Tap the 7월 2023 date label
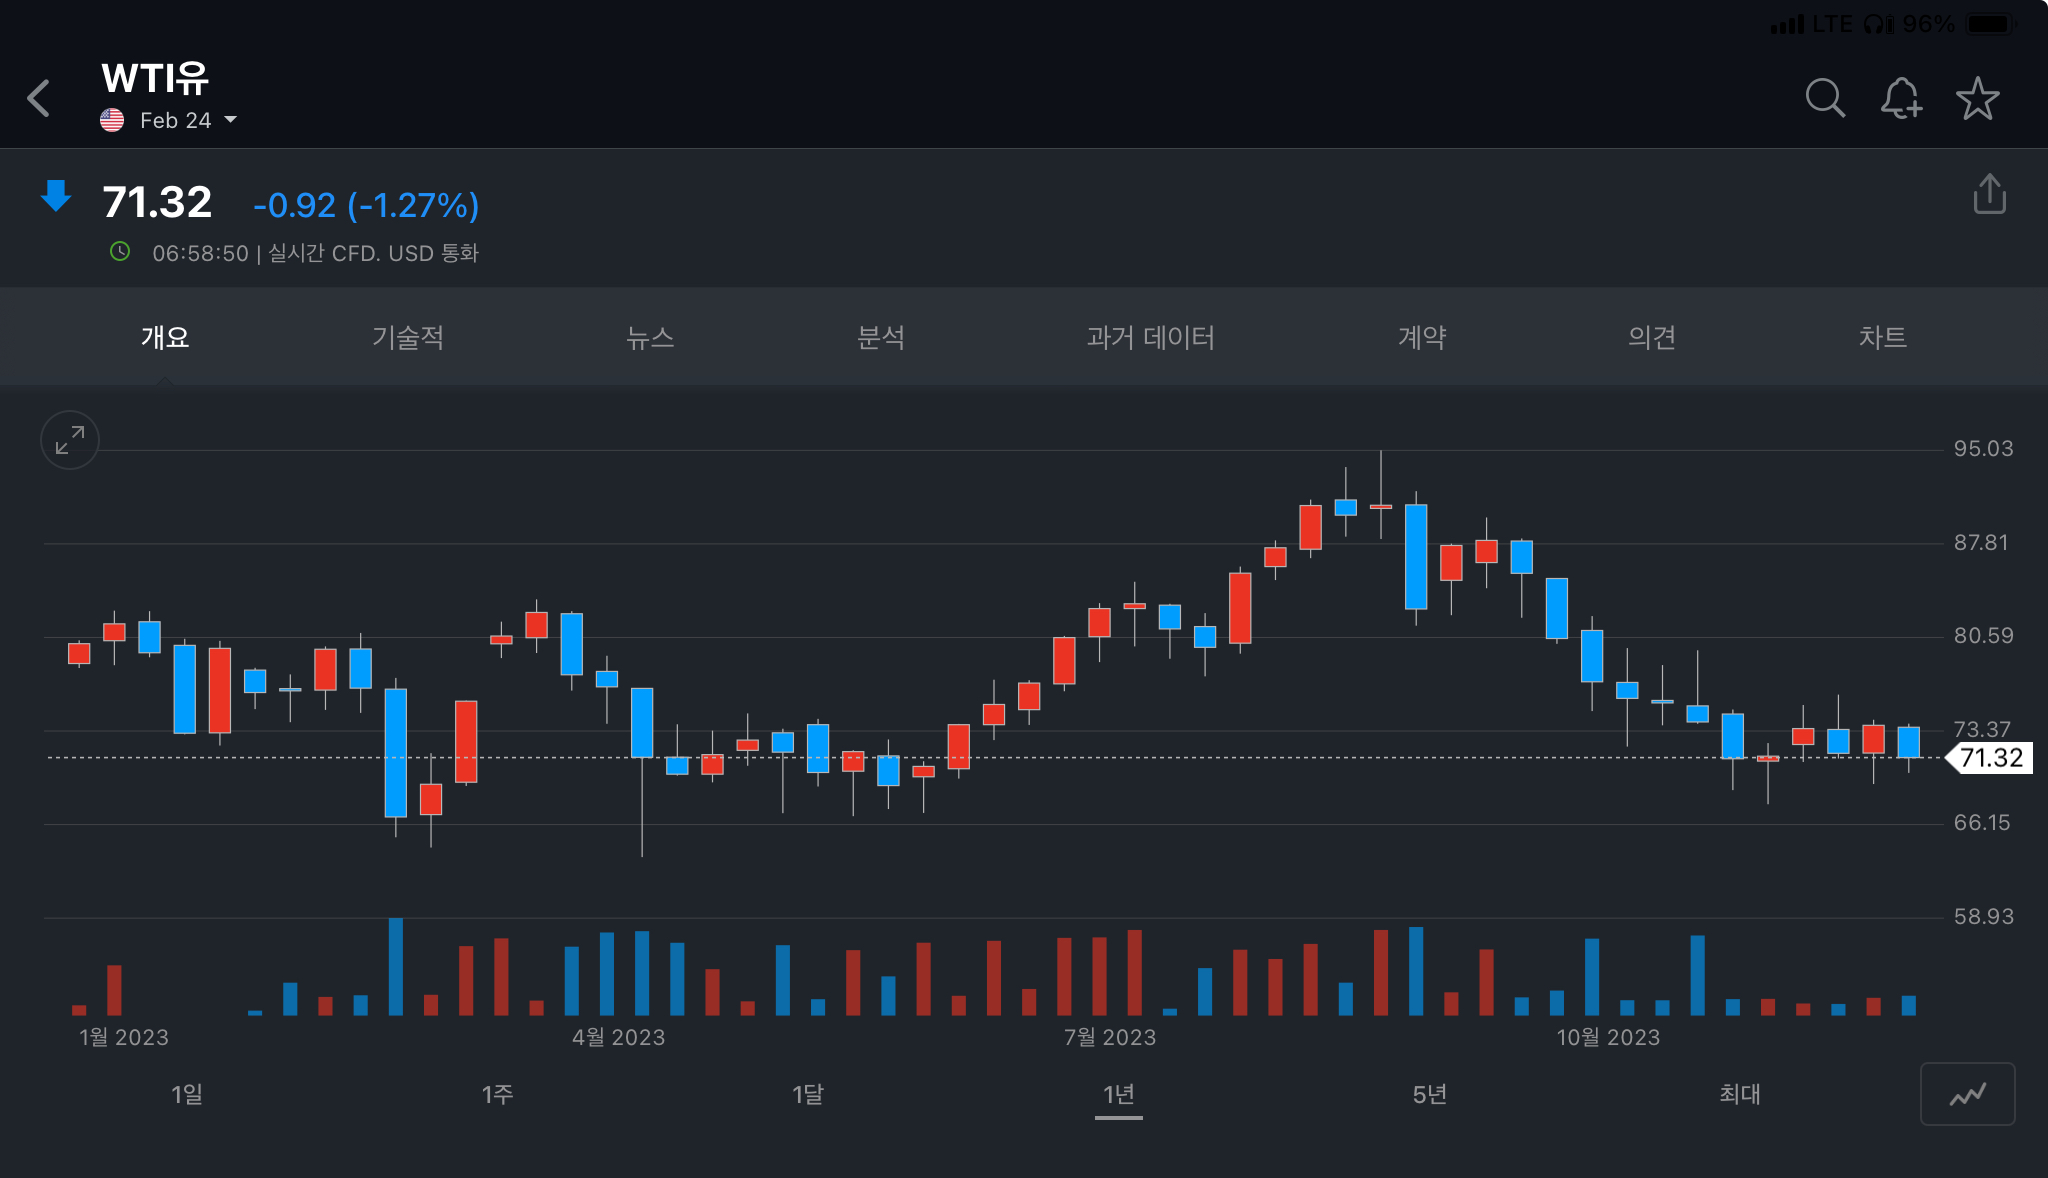 click(1110, 1037)
